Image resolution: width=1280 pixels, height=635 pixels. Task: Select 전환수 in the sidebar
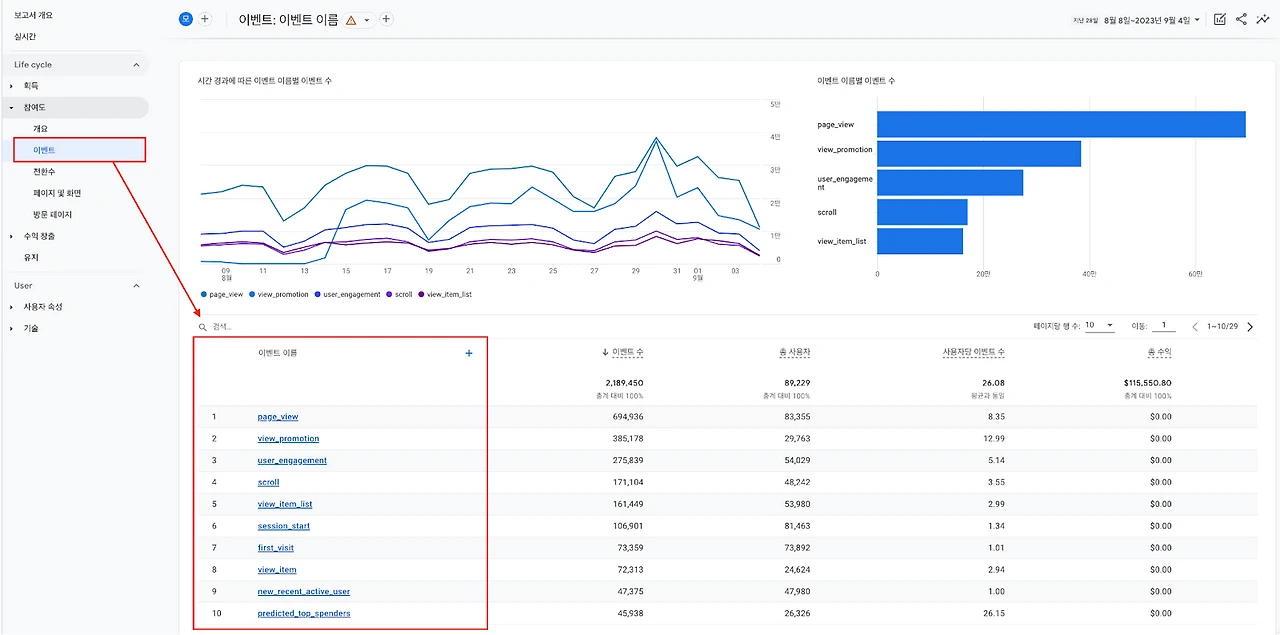coord(44,172)
